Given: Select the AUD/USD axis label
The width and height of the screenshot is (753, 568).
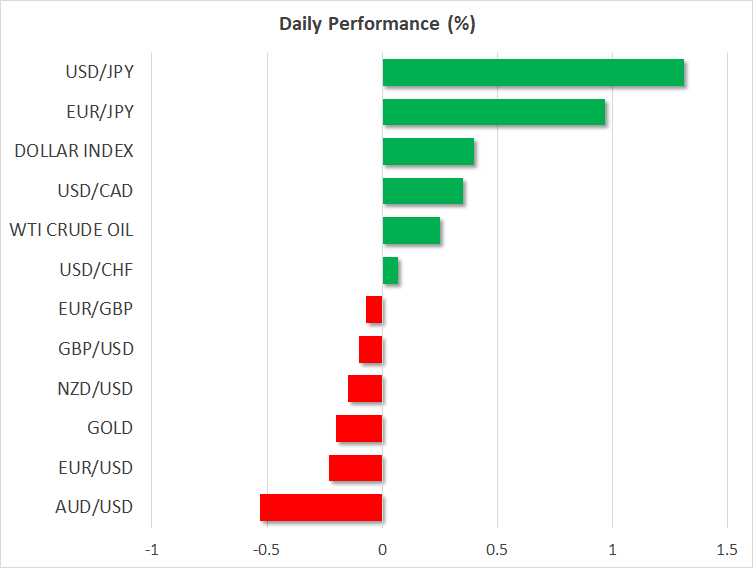Looking at the screenshot, I should click(x=97, y=507).
